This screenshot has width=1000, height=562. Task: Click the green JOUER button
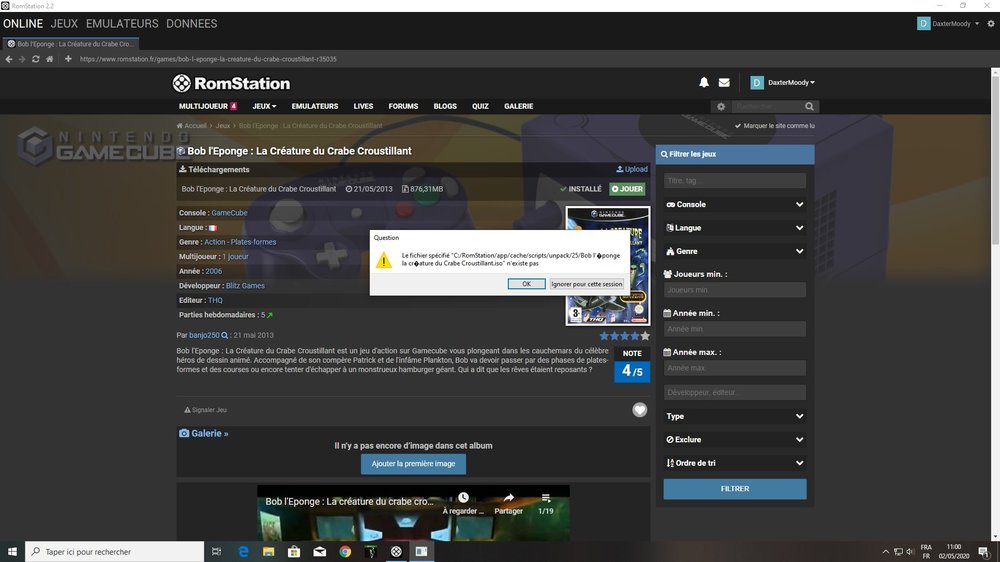click(627, 189)
